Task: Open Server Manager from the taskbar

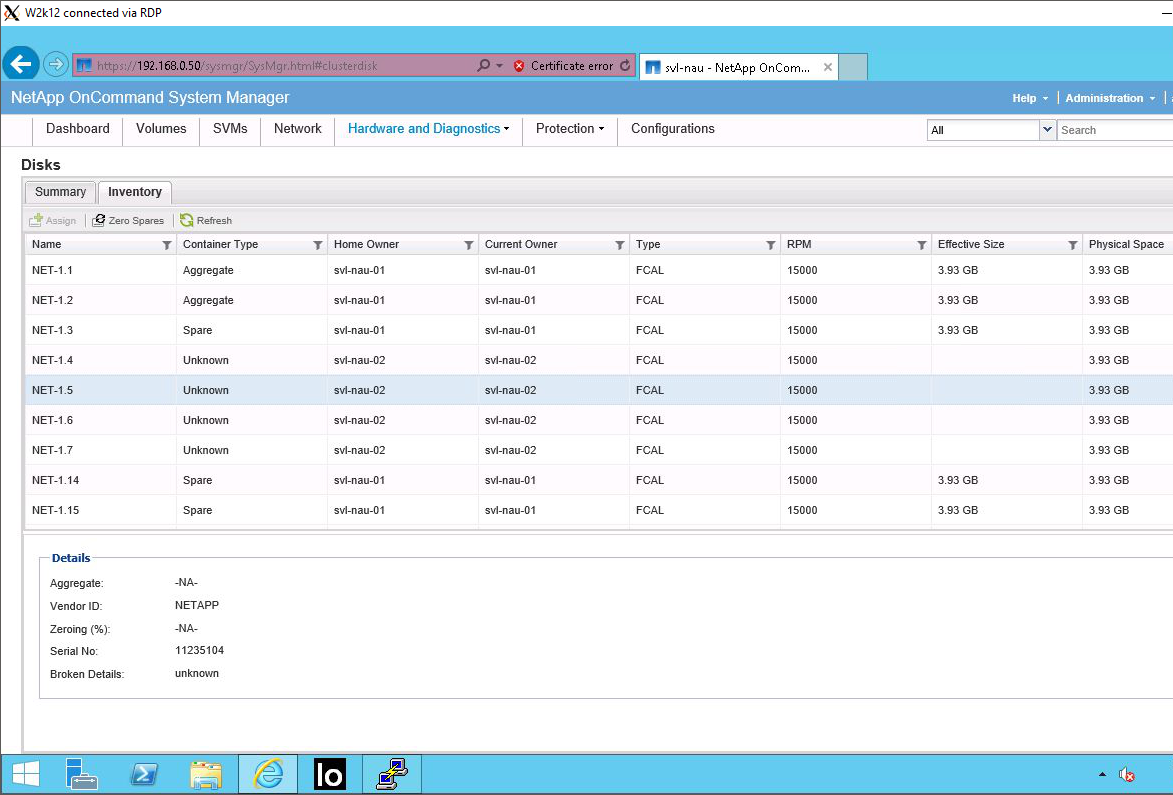Action: 83,774
